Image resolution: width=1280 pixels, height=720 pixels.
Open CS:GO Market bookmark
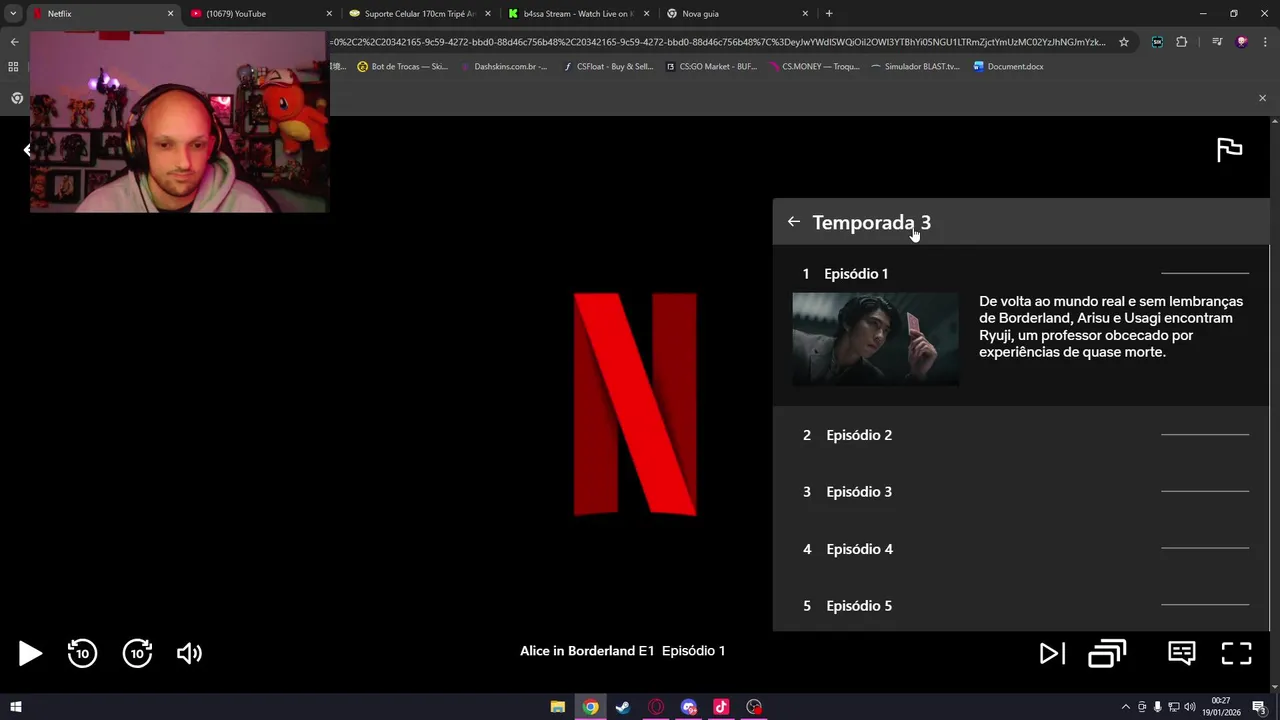(x=712, y=67)
